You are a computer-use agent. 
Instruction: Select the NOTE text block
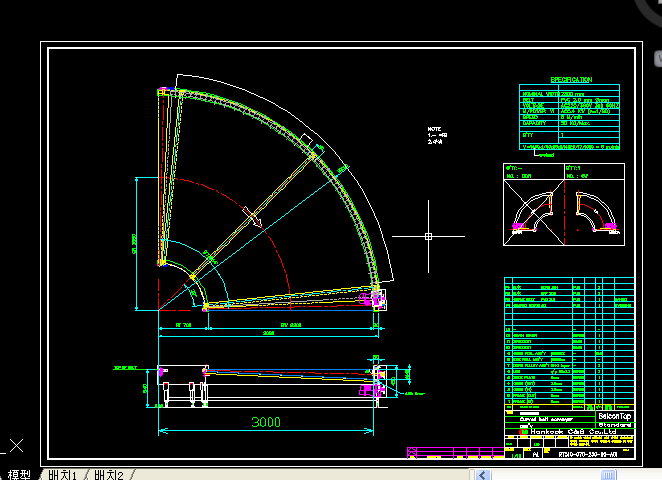(x=437, y=136)
